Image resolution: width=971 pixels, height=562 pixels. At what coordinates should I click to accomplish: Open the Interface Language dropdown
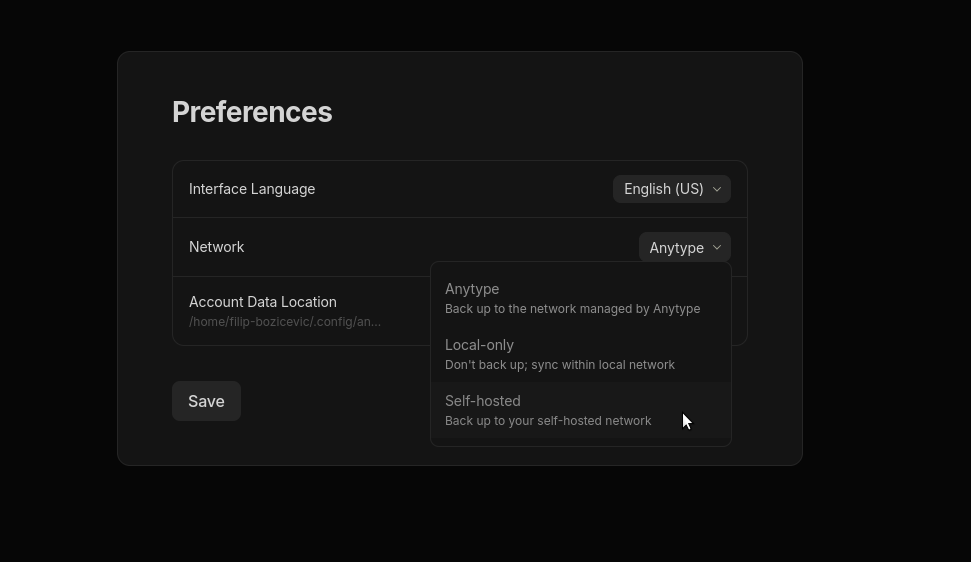tap(671, 189)
